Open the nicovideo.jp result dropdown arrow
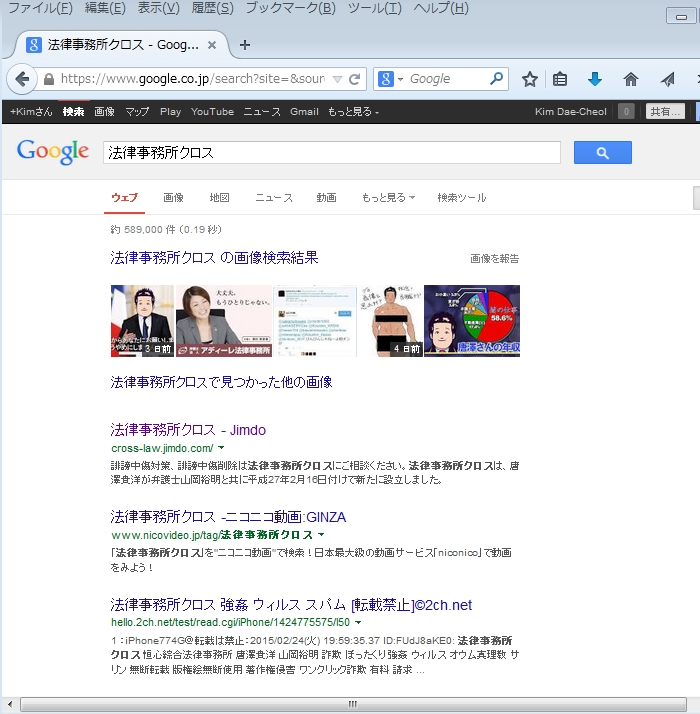Image resolution: width=700 pixels, height=714 pixels. (321, 534)
